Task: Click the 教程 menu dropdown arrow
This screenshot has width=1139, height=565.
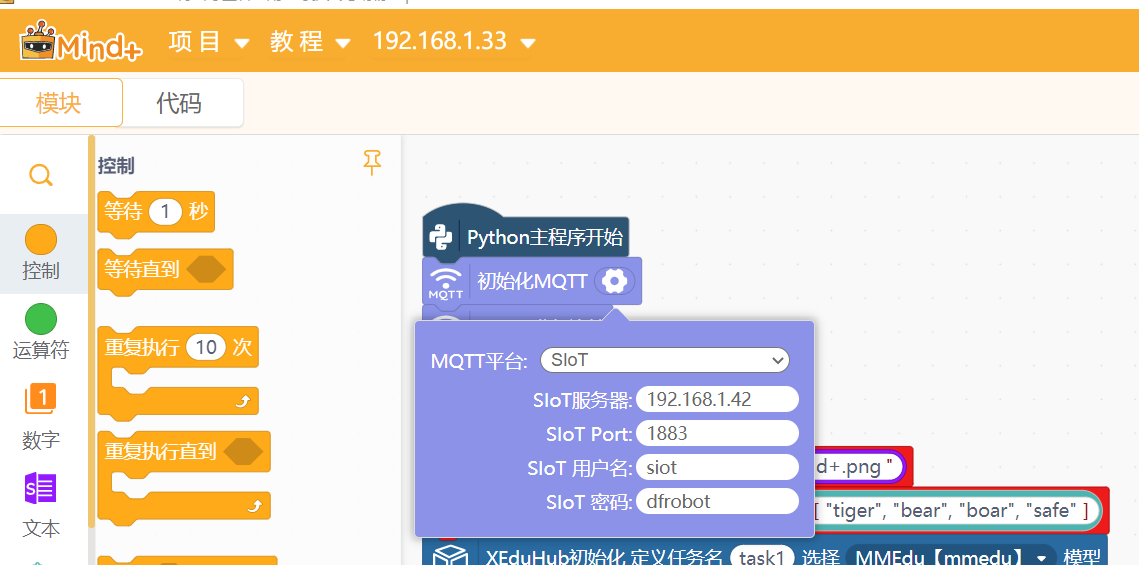Action: point(344,43)
